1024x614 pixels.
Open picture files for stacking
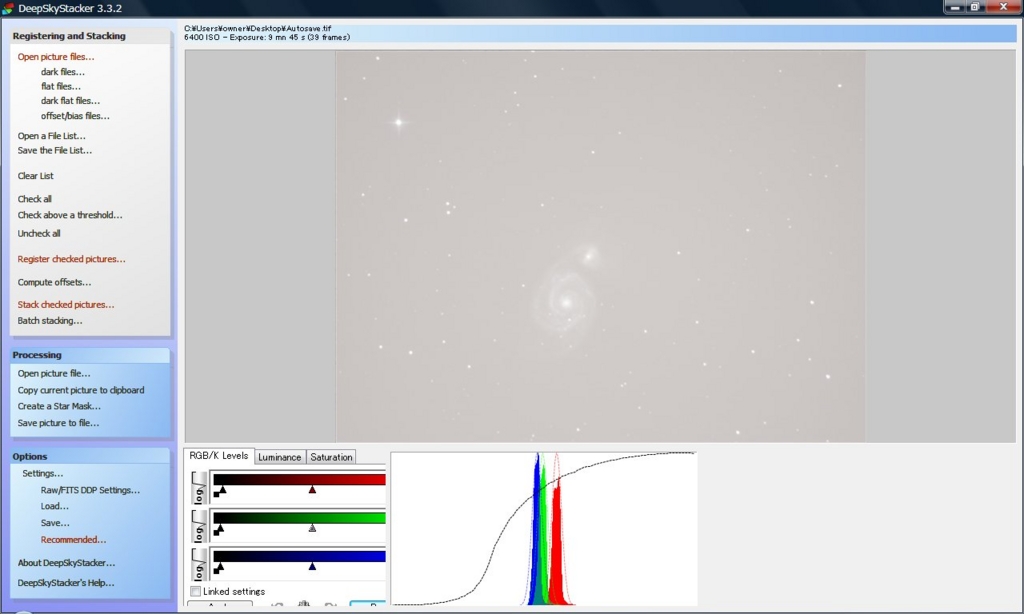point(56,57)
